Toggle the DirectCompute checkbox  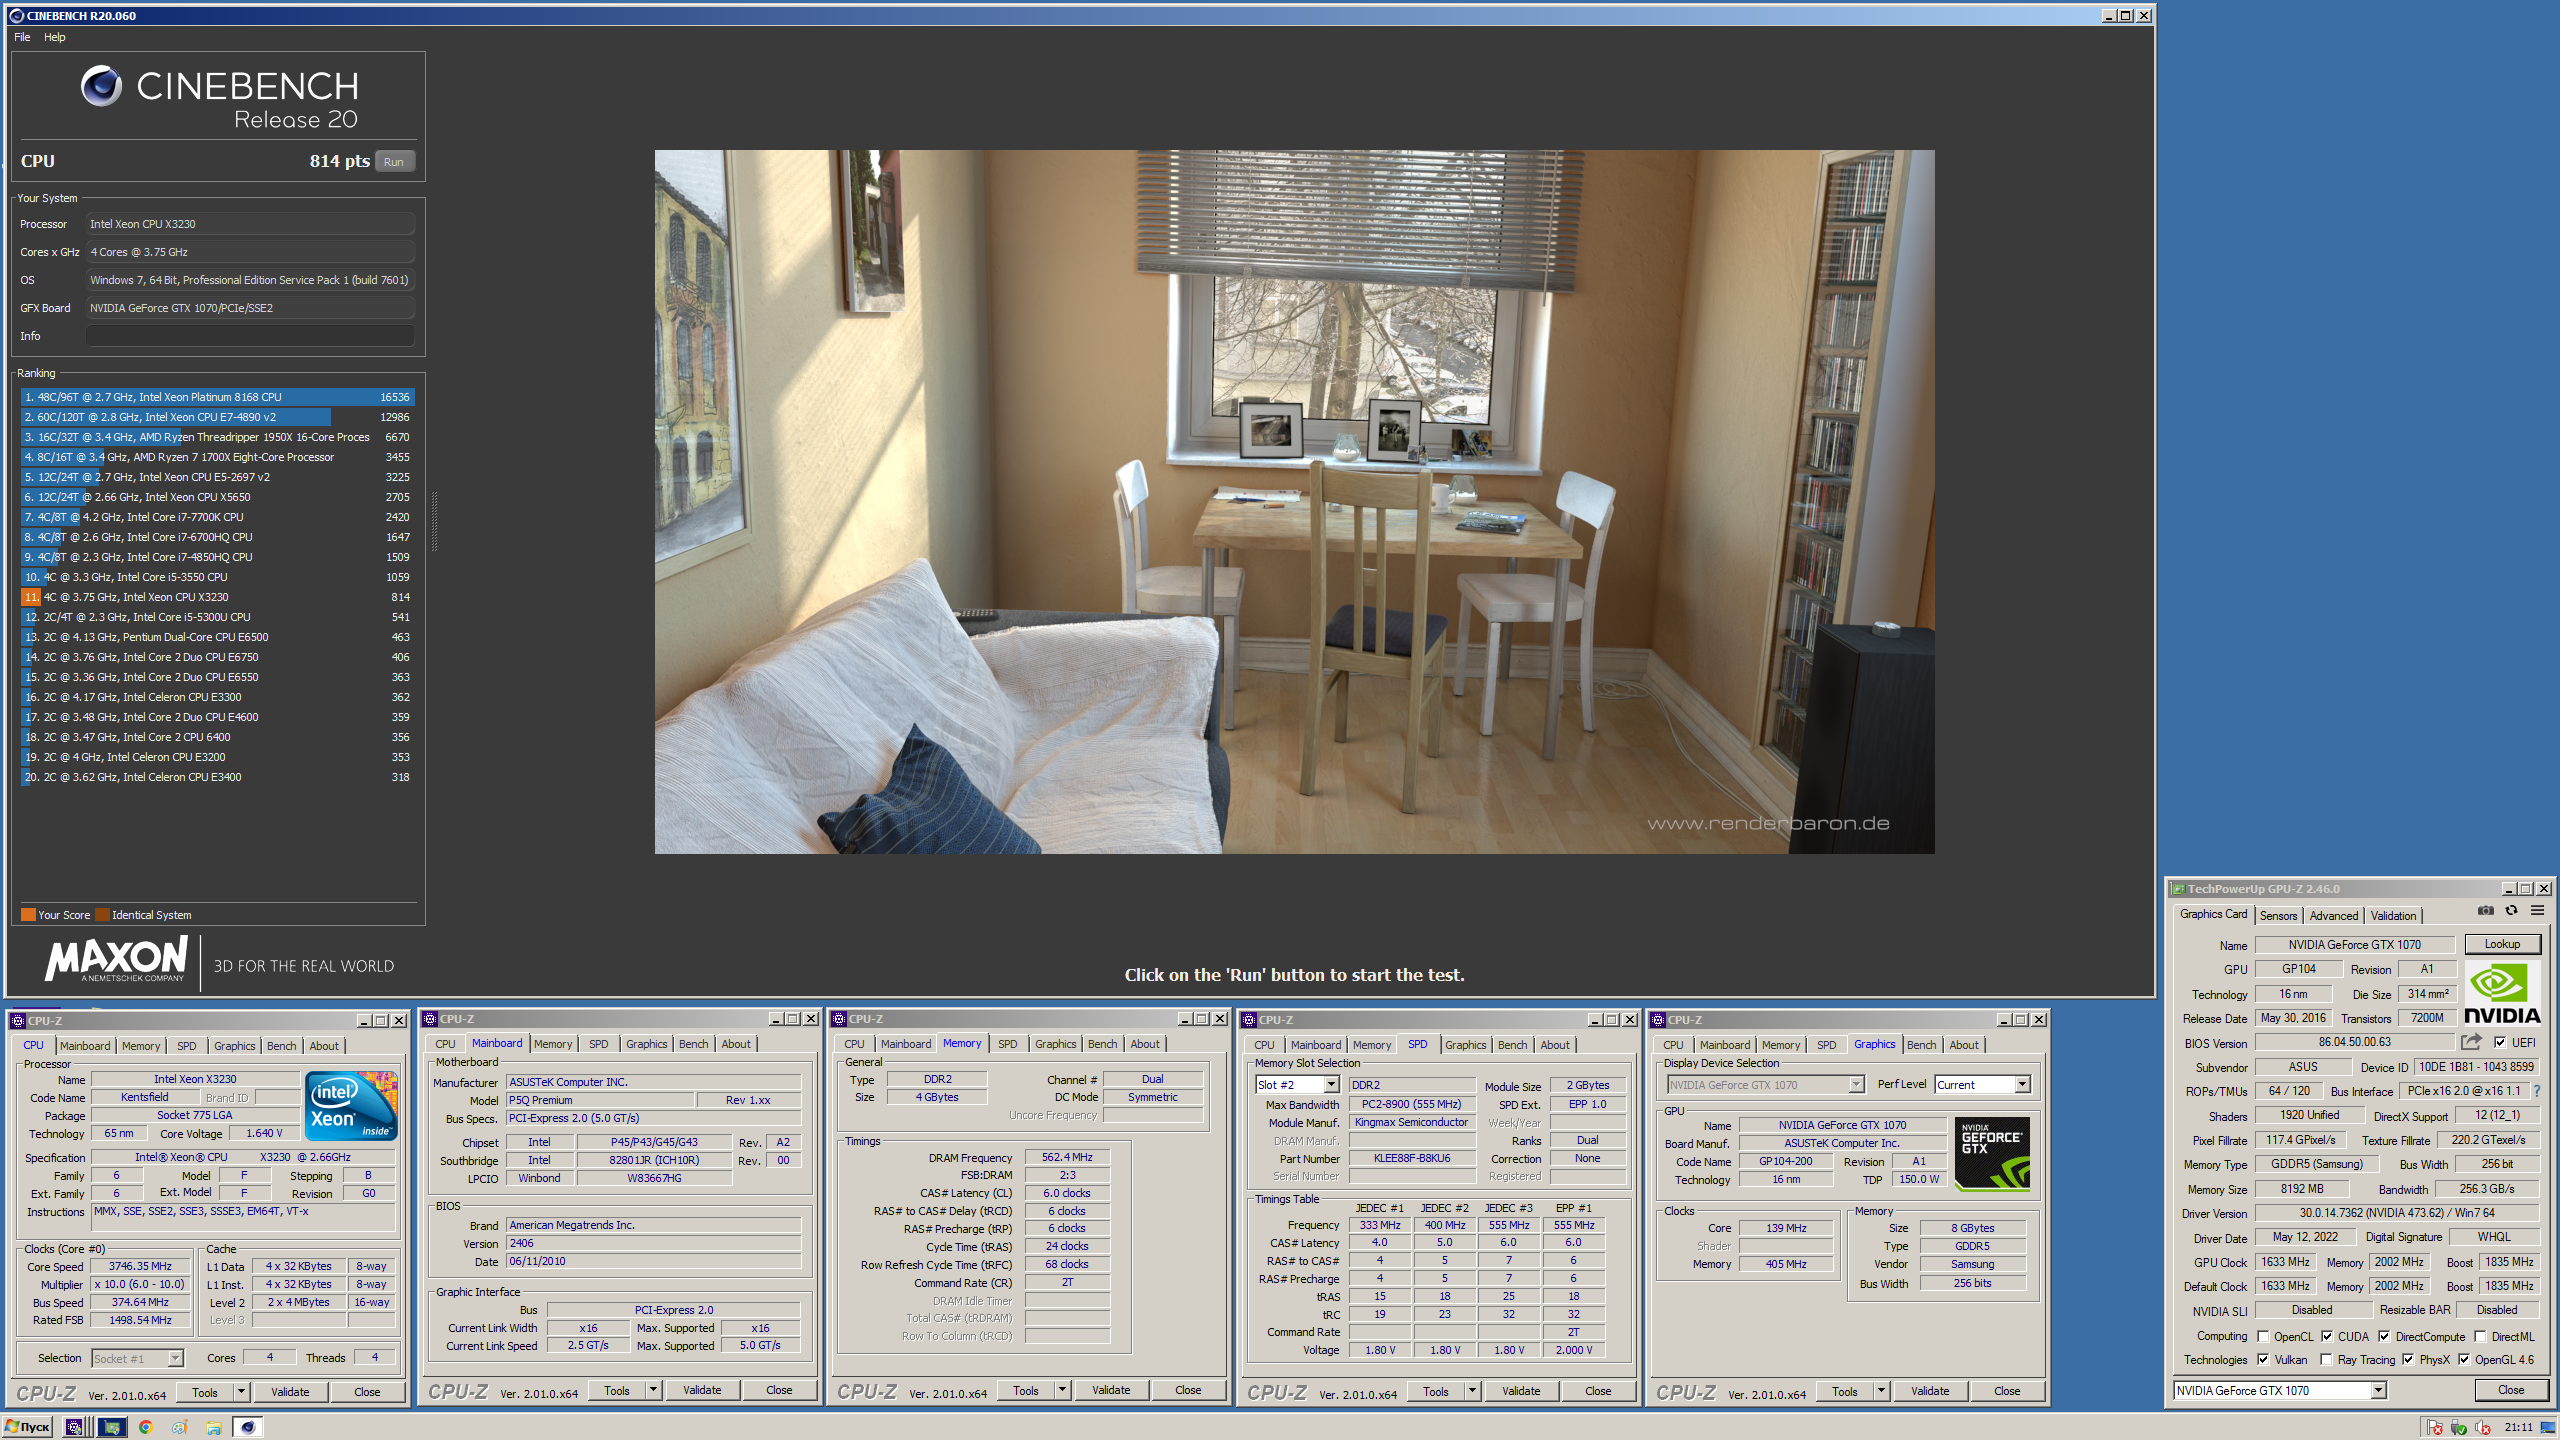(x=2384, y=1336)
